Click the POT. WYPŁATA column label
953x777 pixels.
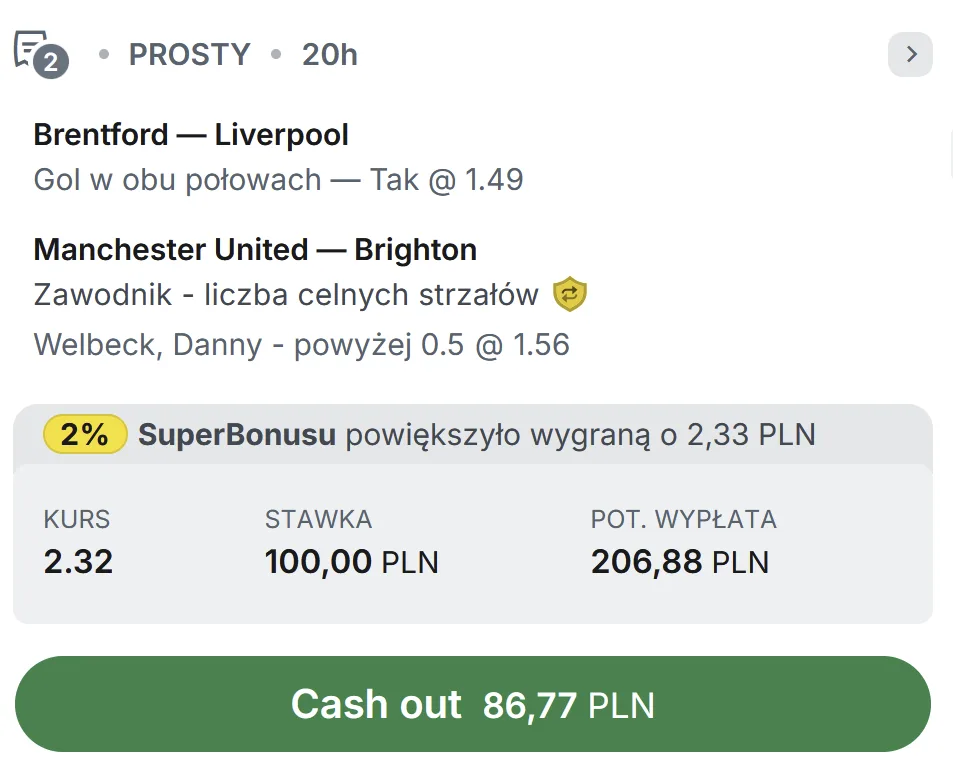pos(683,519)
